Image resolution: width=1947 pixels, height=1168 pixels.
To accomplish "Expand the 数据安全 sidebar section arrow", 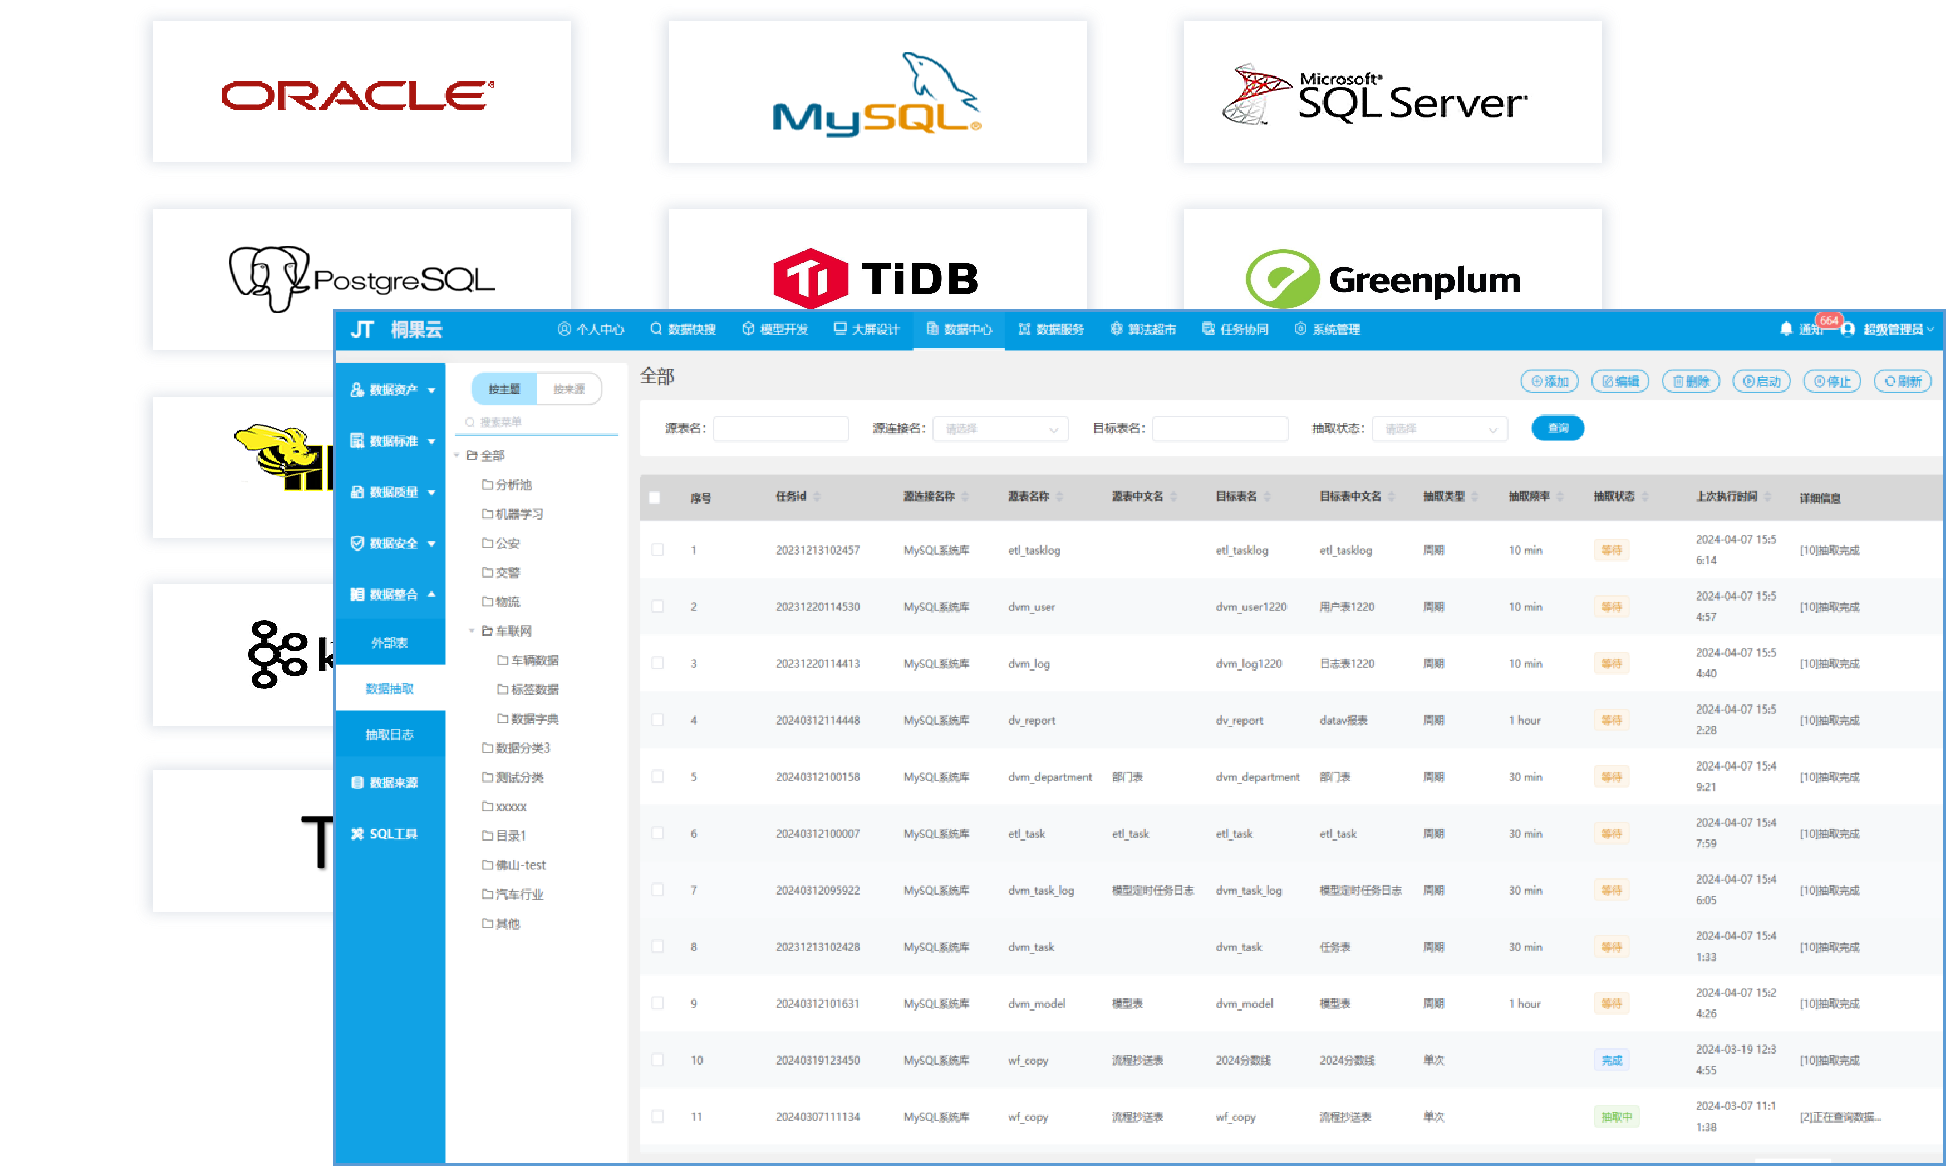I will point(432,544).
